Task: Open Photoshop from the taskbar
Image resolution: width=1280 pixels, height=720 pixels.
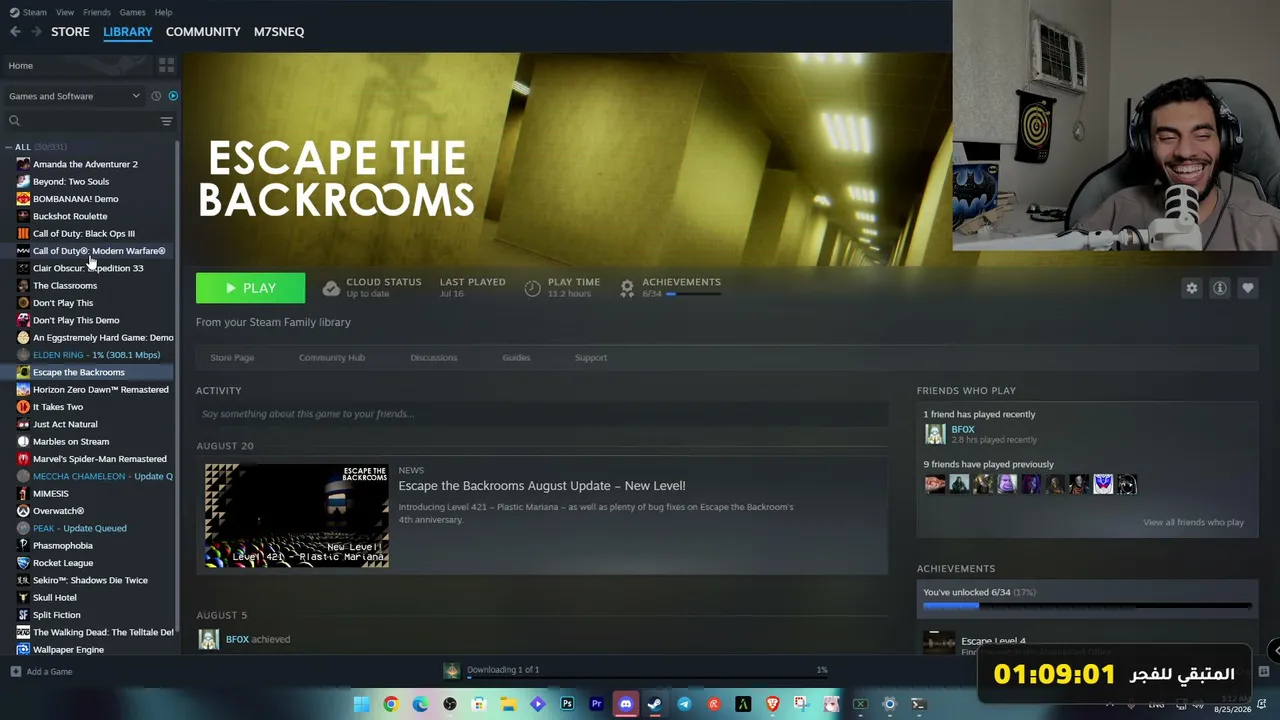Action: point(567,704)
